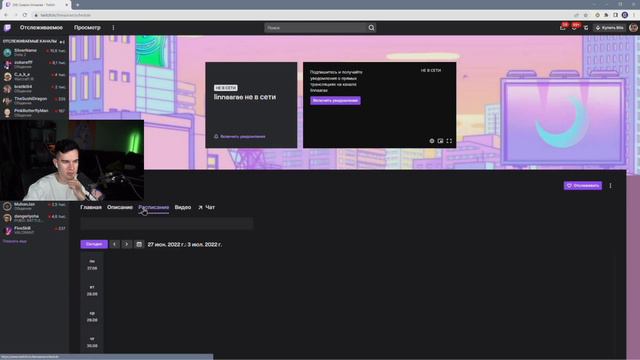640x360 pixels.
Task: Click the browser back arrow
Action: [6, 15]
